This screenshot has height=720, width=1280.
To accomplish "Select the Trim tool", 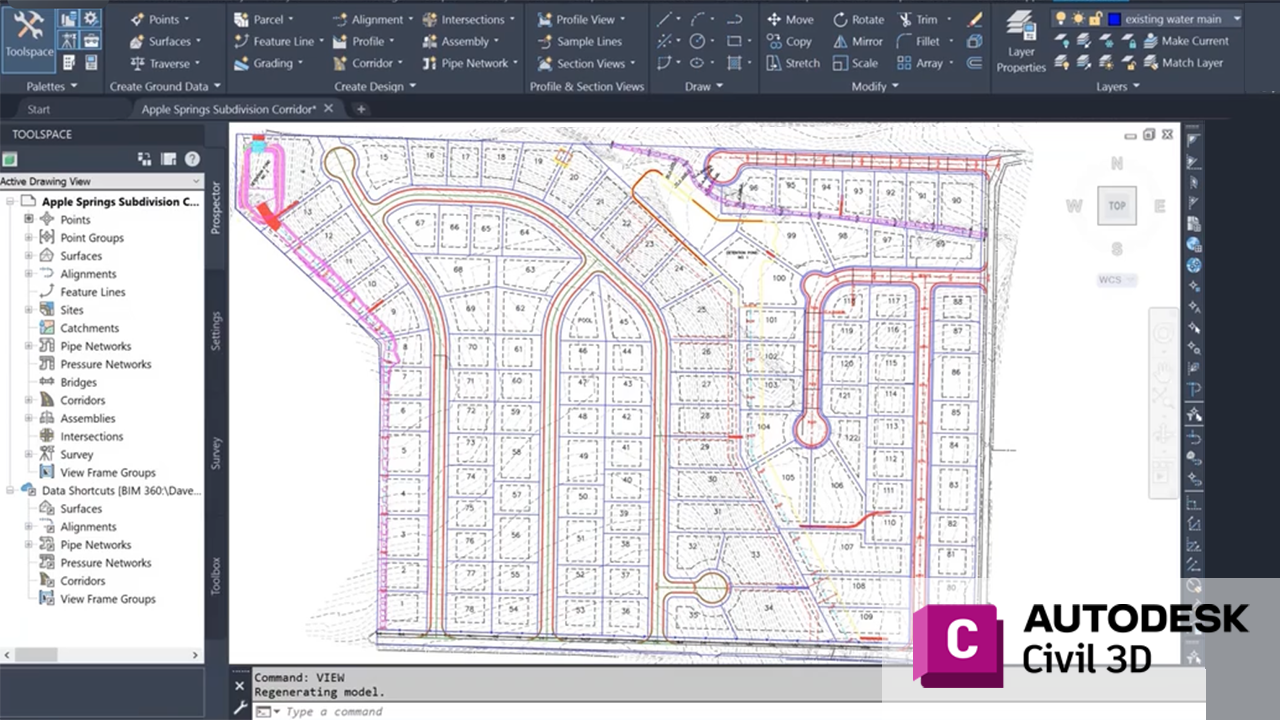I will coord(917,19).
